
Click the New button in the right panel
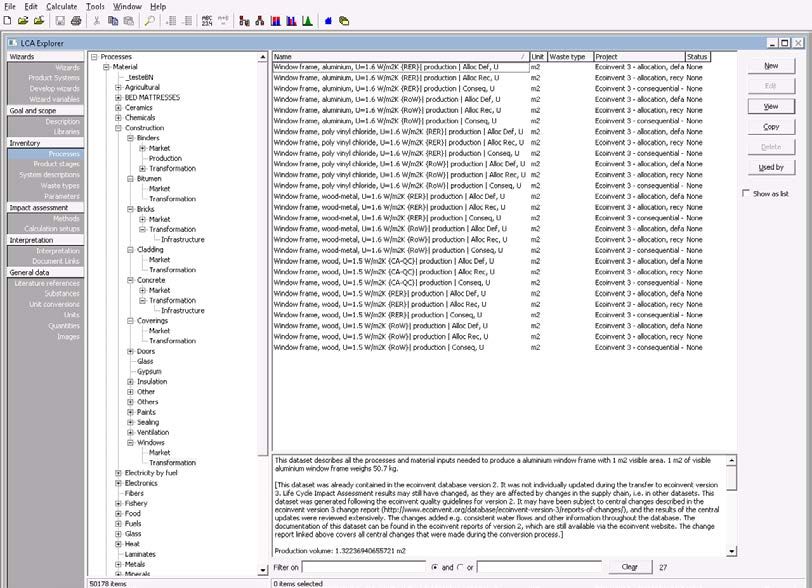[x=771, y=66]
